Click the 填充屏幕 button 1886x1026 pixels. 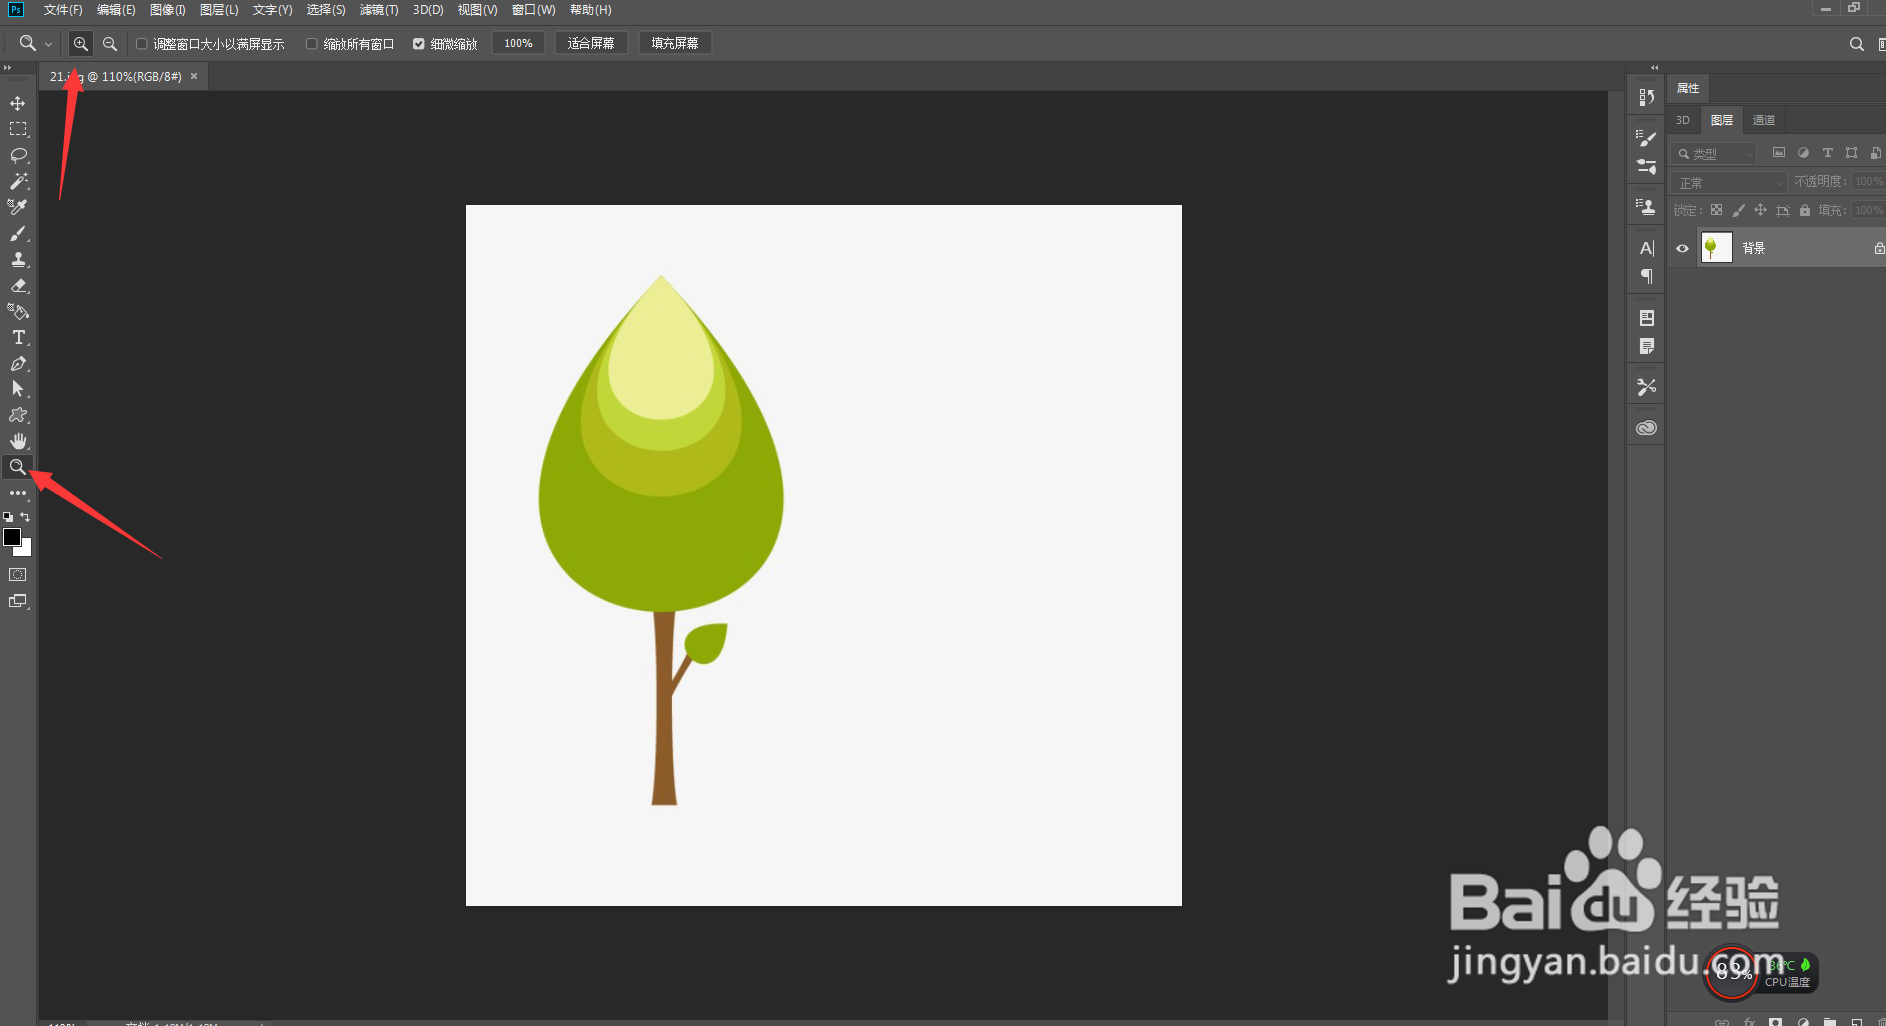coord(675,43)
